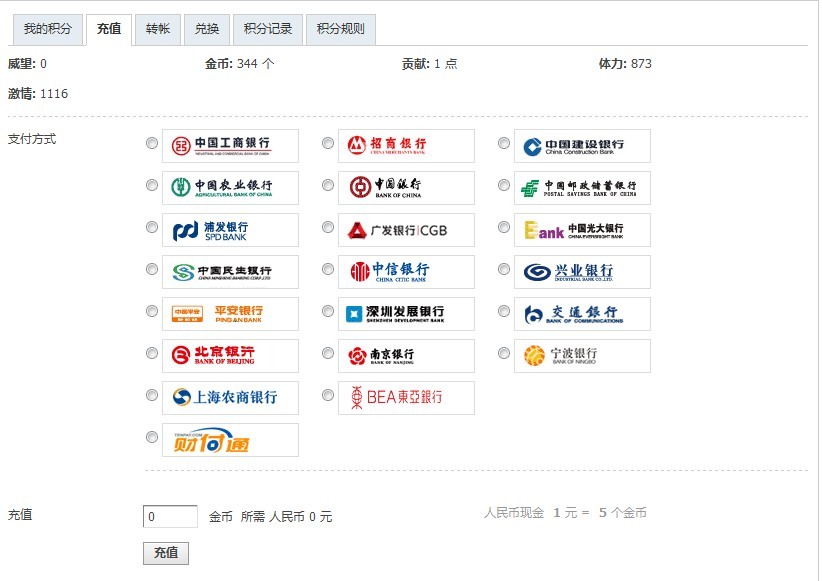822x581 pixels.
Task: Click the 体力: 873 value text
Action: point(625,64)
